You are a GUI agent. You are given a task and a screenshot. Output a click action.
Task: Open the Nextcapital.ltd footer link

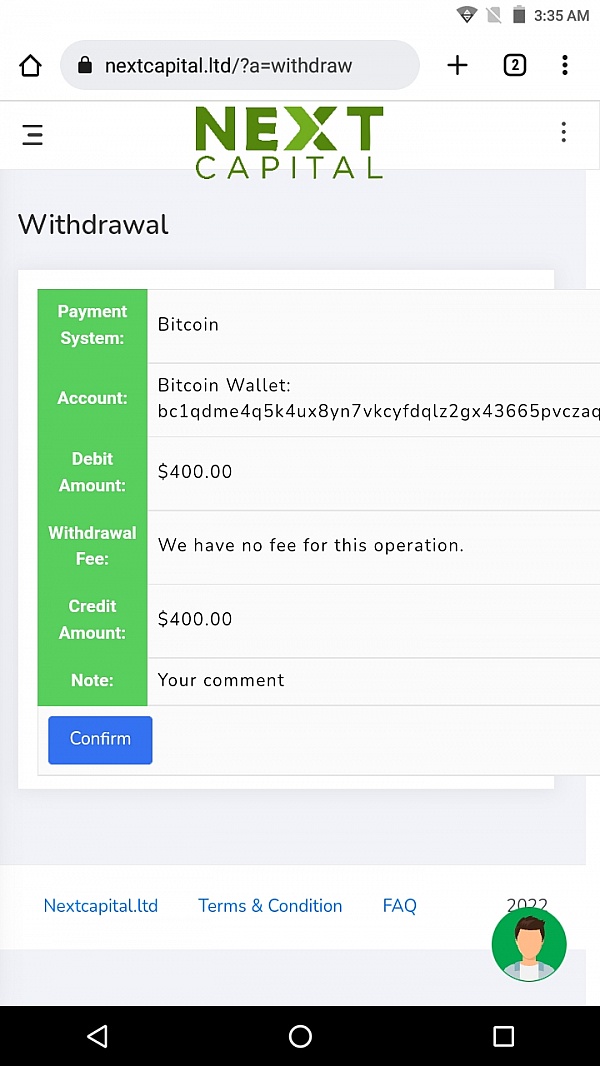(x=101, y=906)
